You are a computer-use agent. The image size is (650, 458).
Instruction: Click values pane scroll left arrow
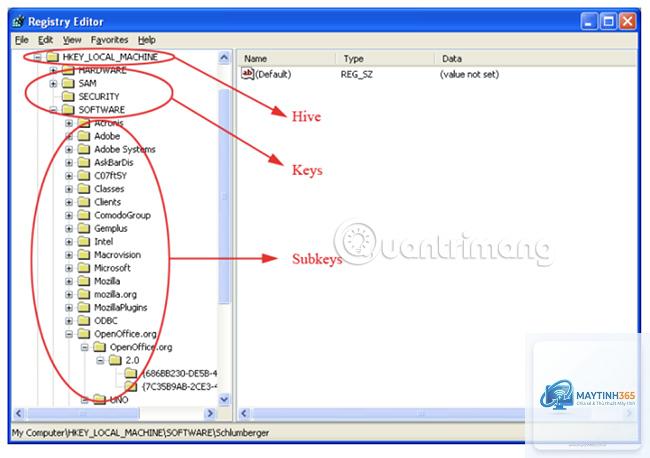pyautogui.click(x=245, y=414)
